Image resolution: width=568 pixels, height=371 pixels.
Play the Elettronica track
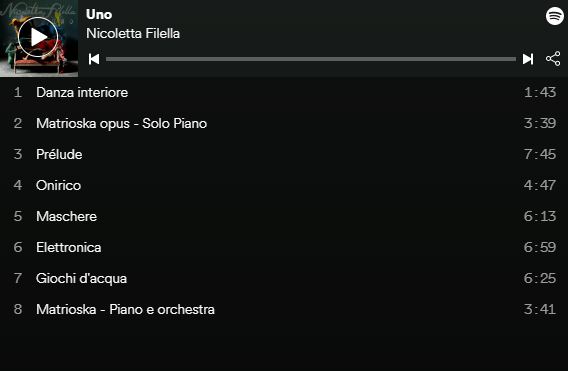click(x=284, y=247)
